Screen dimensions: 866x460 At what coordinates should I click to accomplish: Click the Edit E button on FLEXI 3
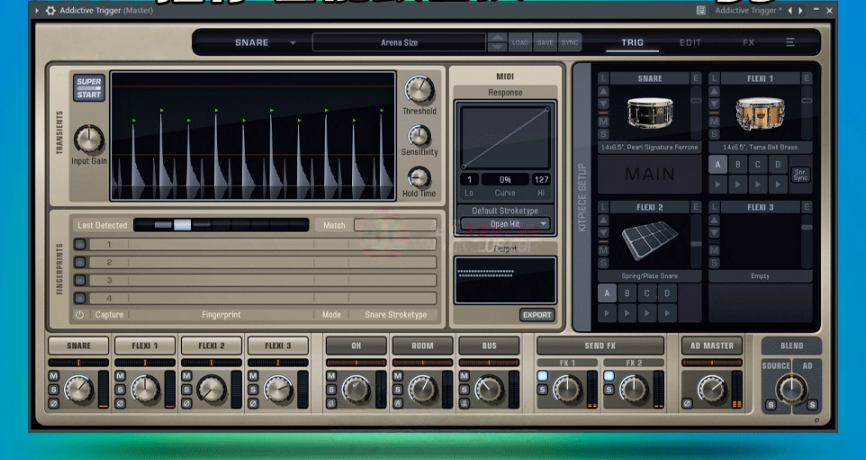807,207
